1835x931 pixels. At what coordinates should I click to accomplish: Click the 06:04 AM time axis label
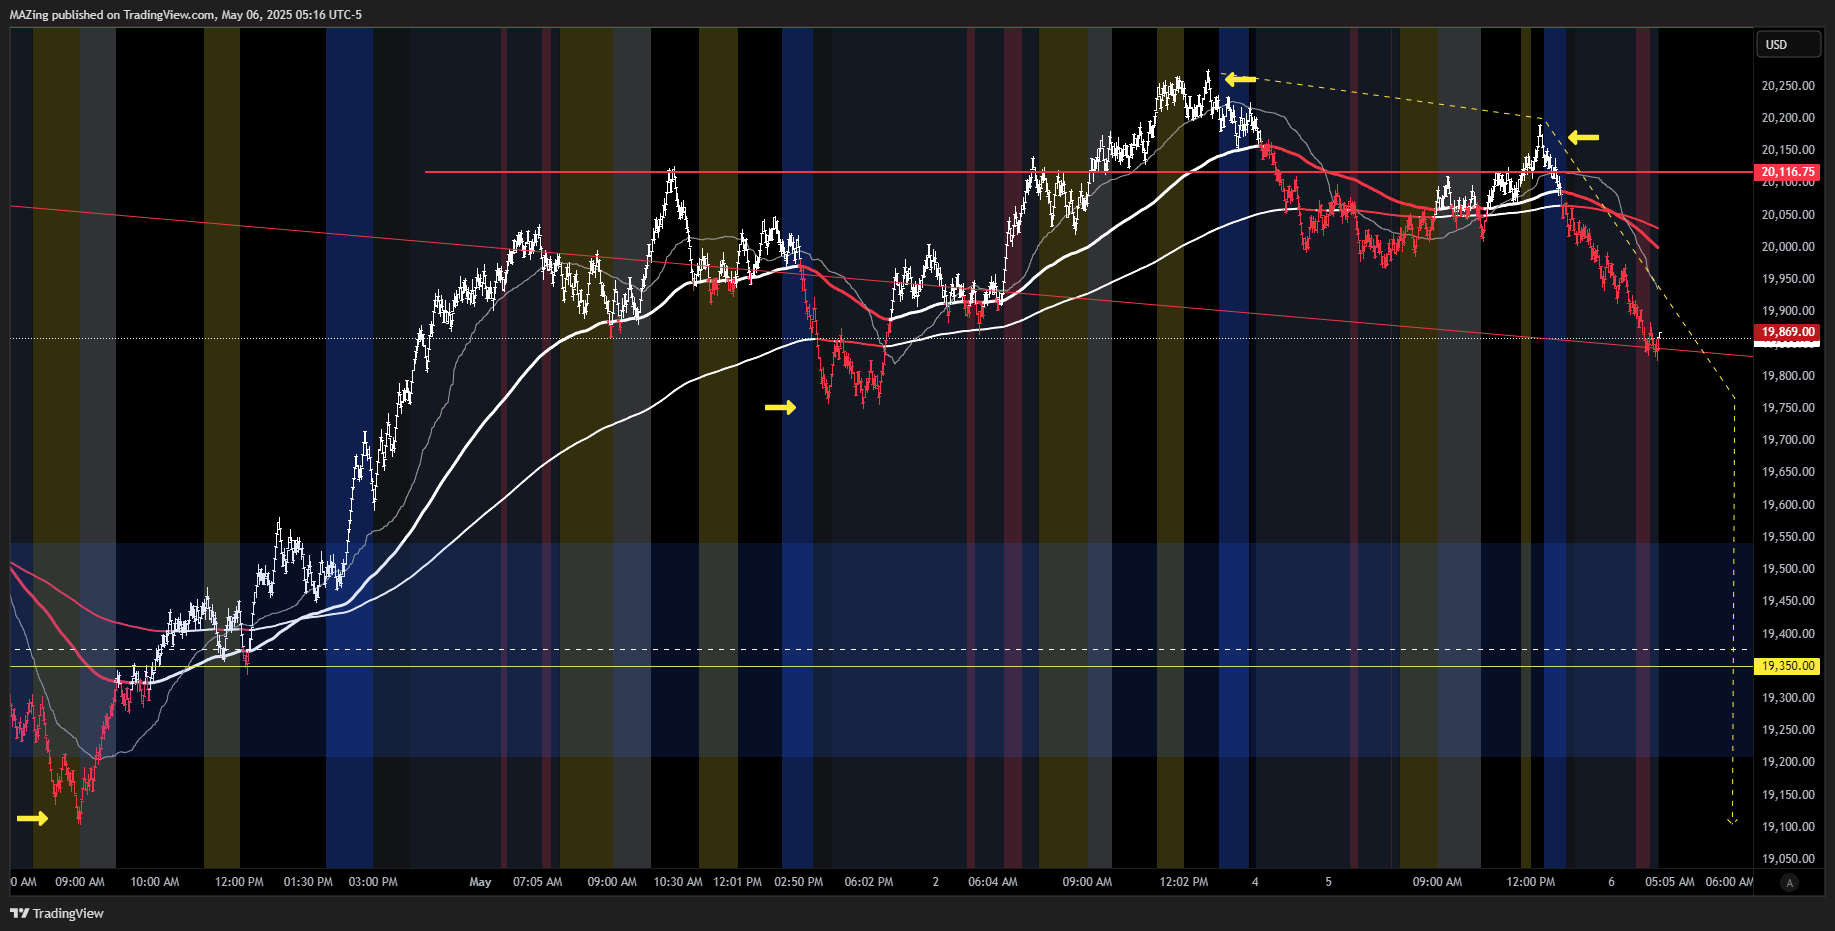pos(993,882)
